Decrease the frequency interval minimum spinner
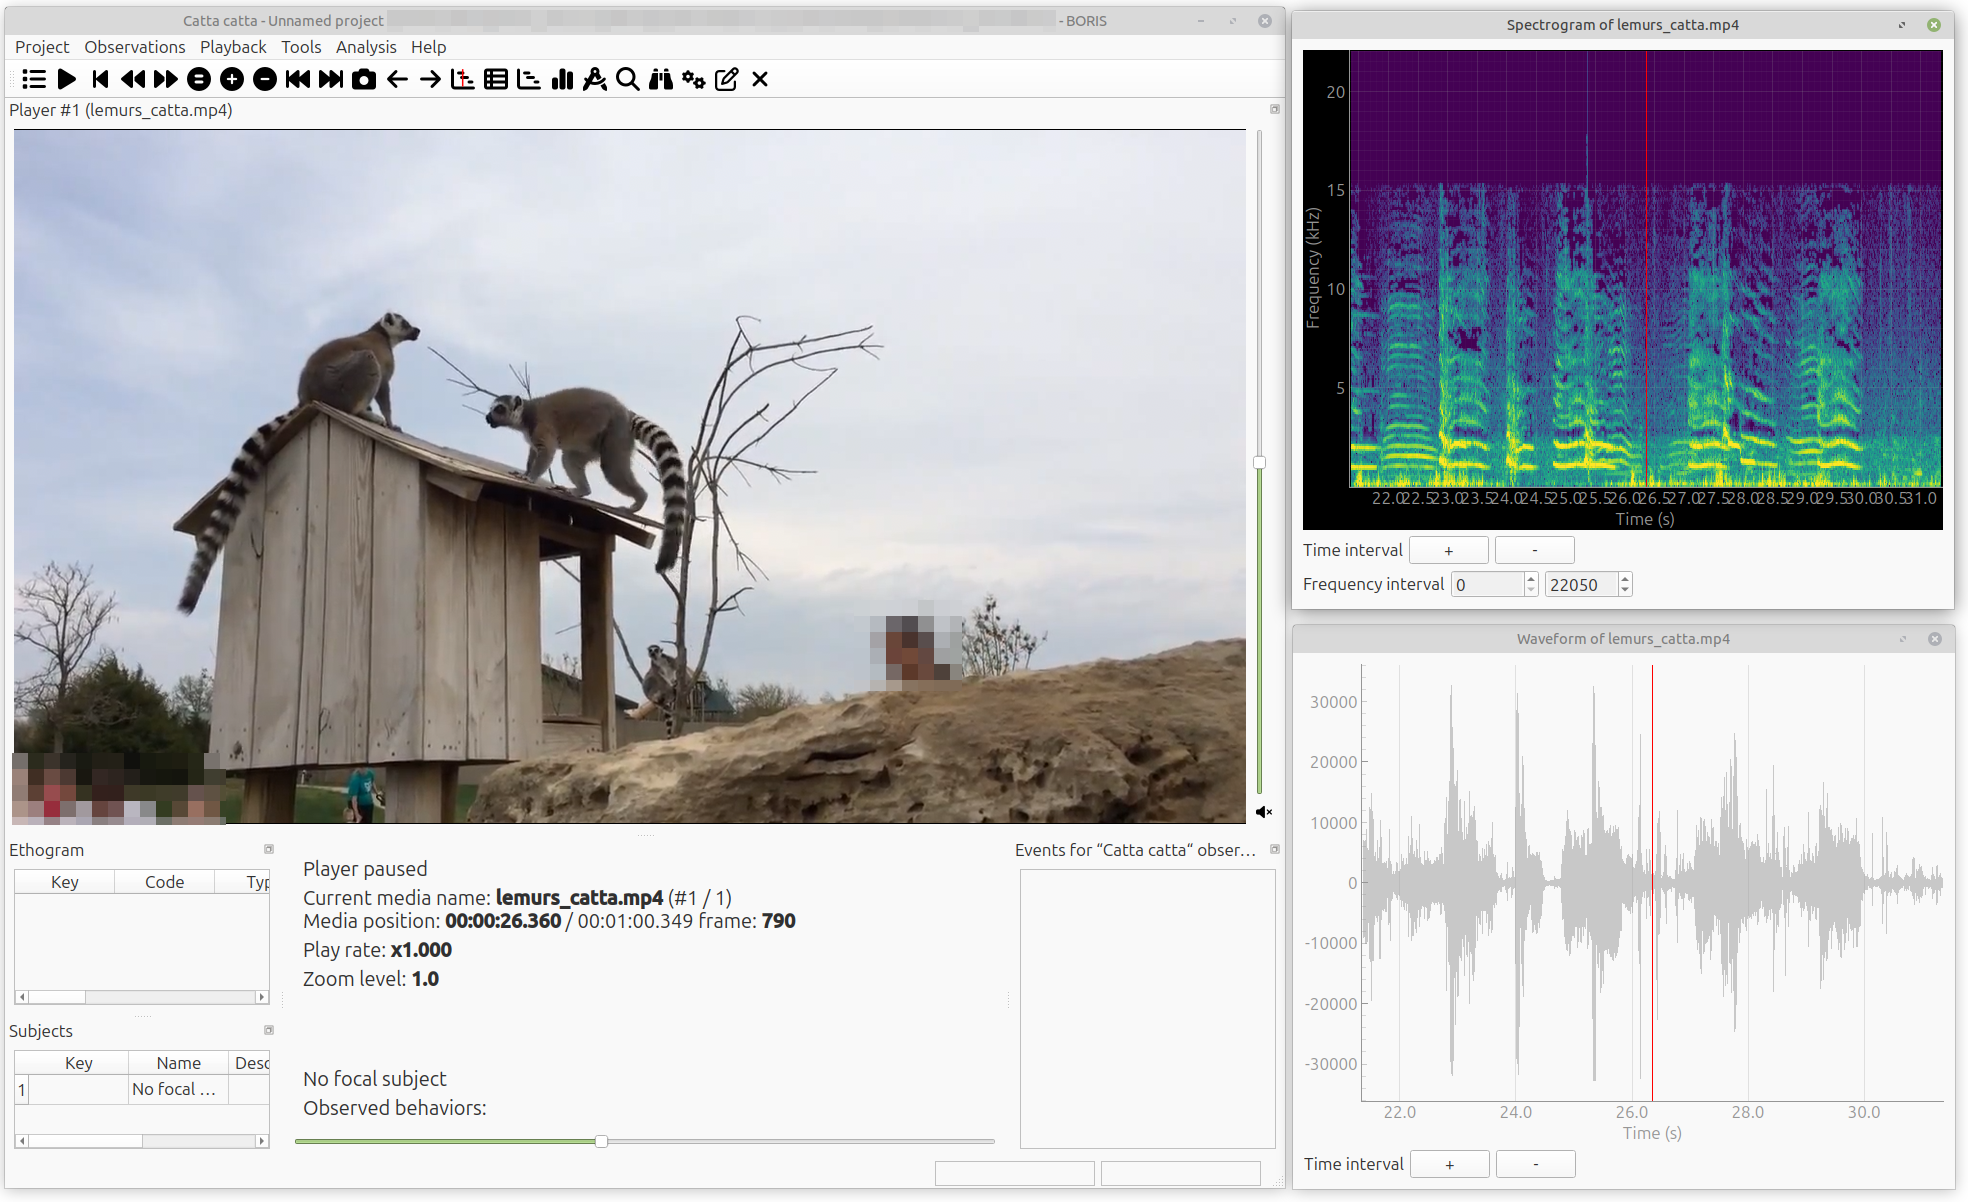1968x1202 pixels. click(x=1531, y=590)
